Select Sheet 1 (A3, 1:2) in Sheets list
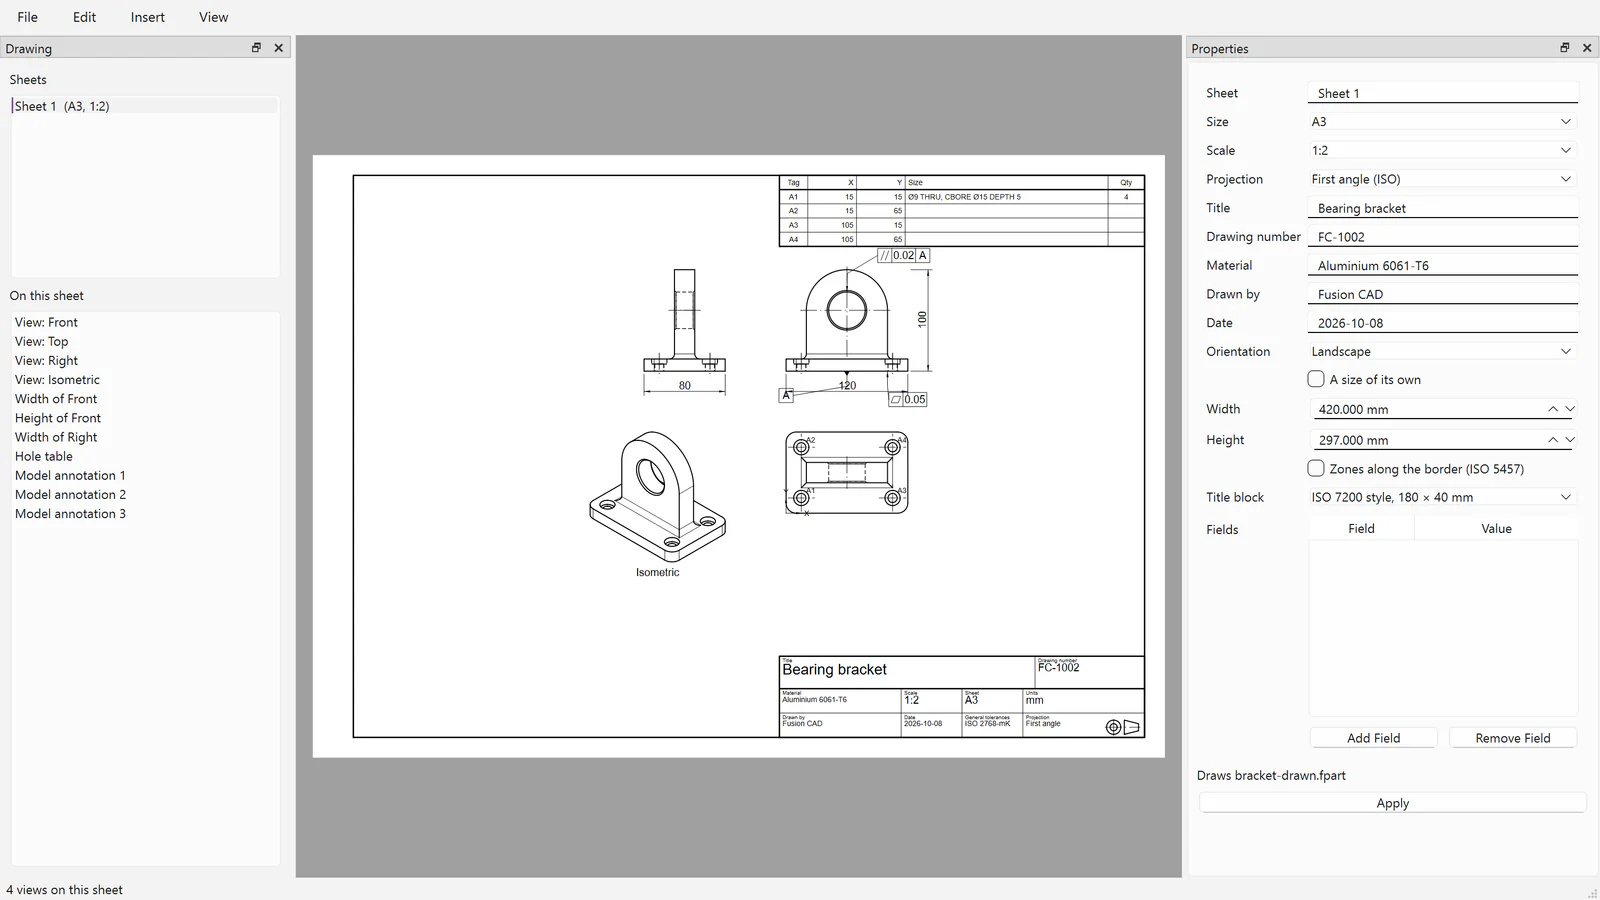1600x900 pixels. (x=145, y=106)
